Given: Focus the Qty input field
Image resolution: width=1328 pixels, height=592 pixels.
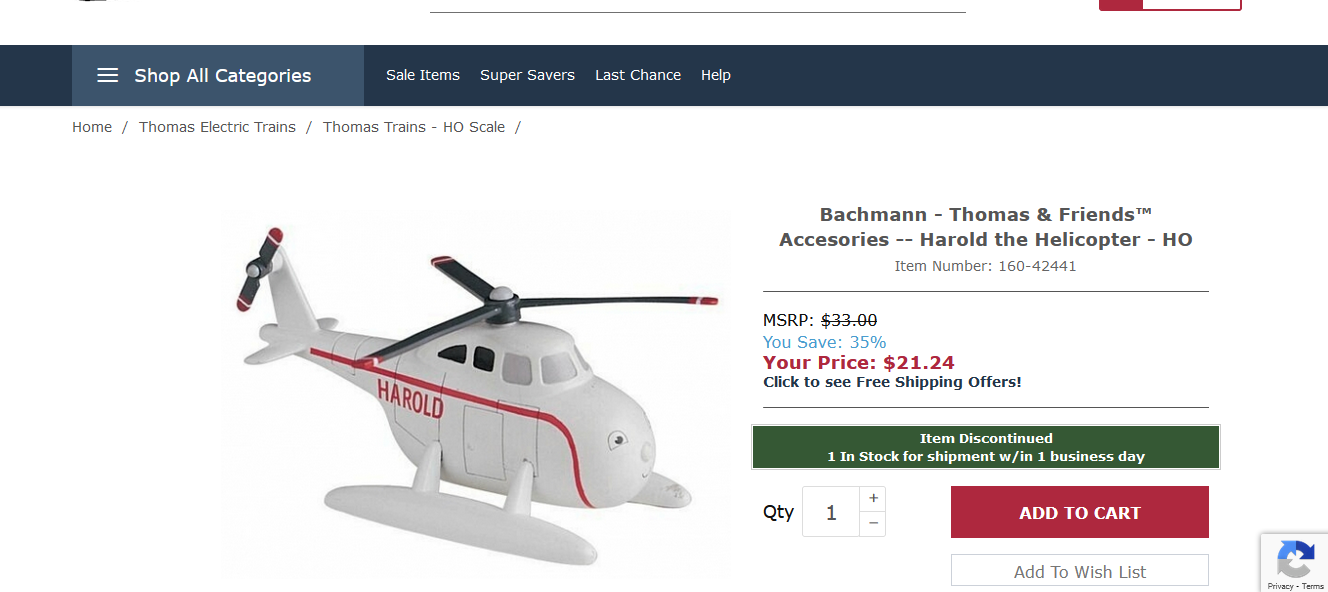Looking at the screenshot, I should [831, 512].
